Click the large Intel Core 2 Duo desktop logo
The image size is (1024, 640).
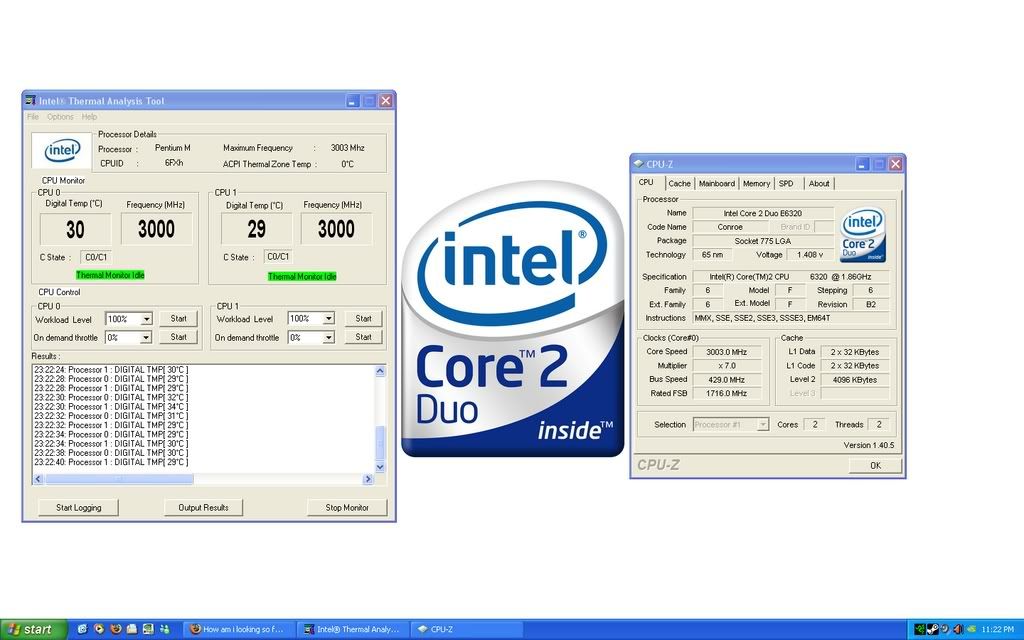pos(513,319)
